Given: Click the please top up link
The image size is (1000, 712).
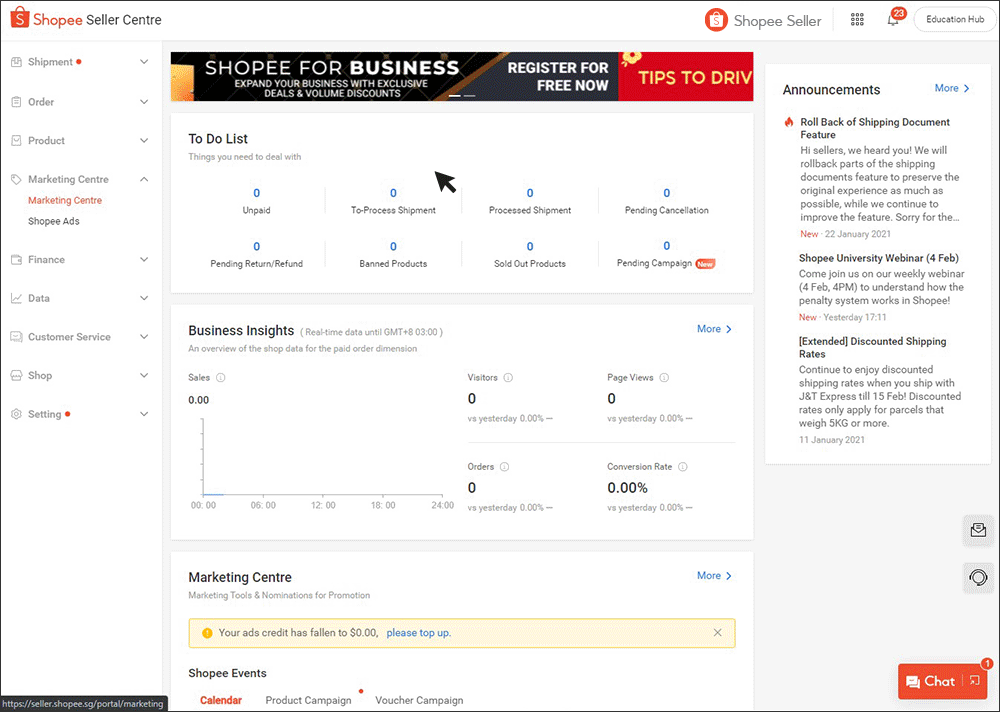Looking at the screenshot, I should point(418,633).
